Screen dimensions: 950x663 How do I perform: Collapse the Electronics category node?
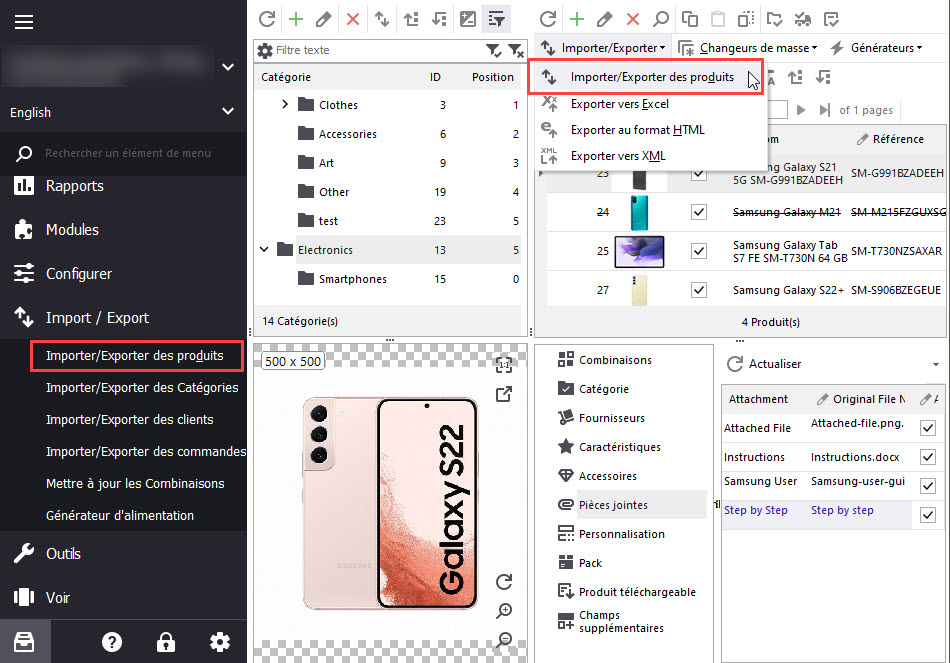[x=264, y=249]
